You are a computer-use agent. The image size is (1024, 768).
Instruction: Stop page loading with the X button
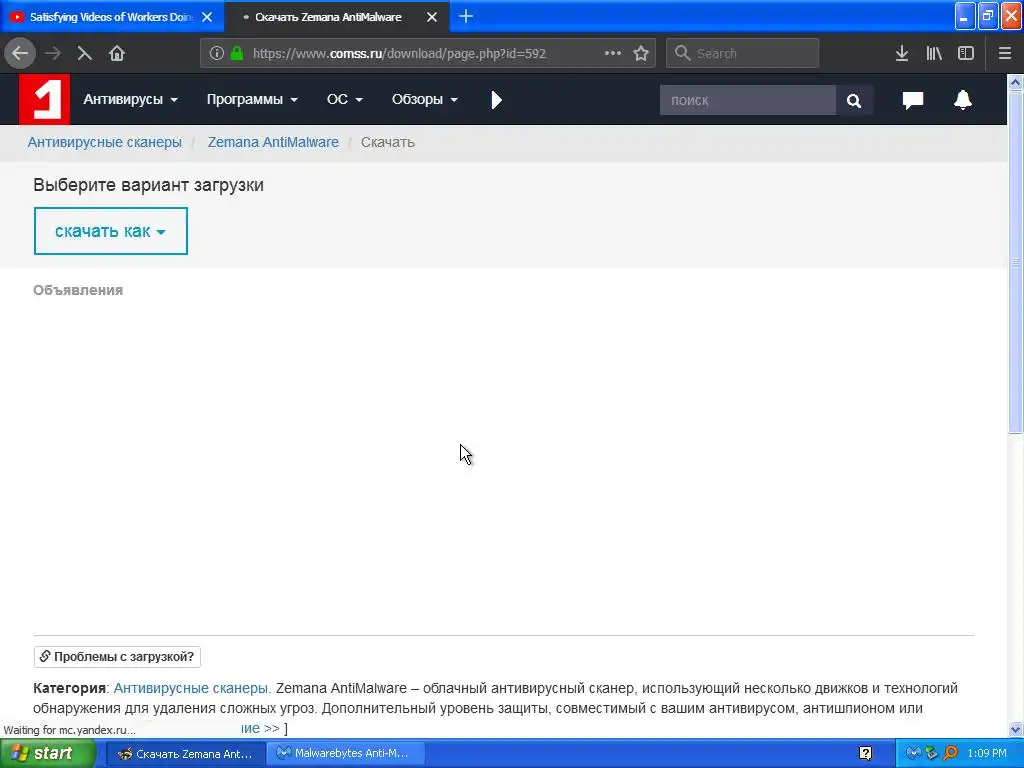(84, 53)
